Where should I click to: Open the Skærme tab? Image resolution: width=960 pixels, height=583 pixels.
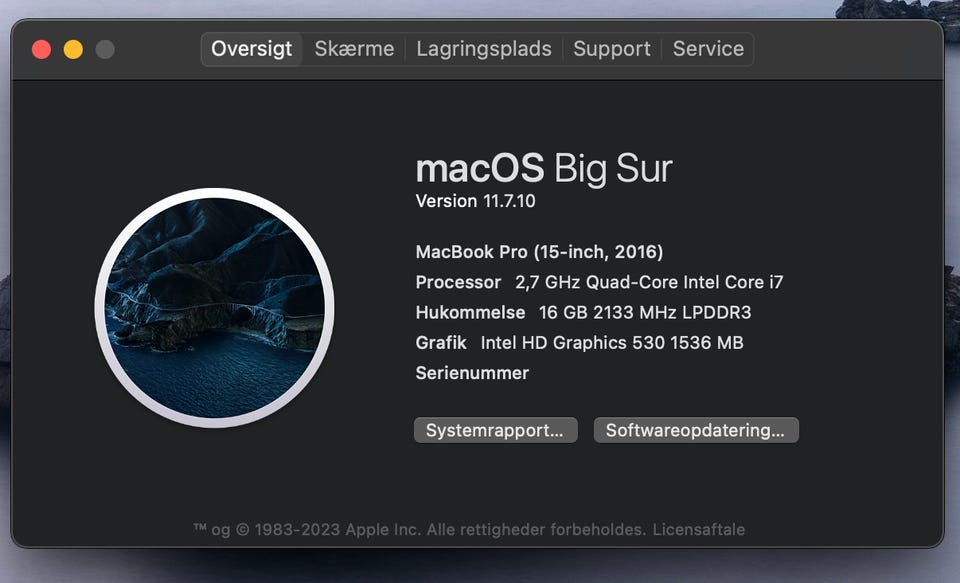(x=354, y=49)
